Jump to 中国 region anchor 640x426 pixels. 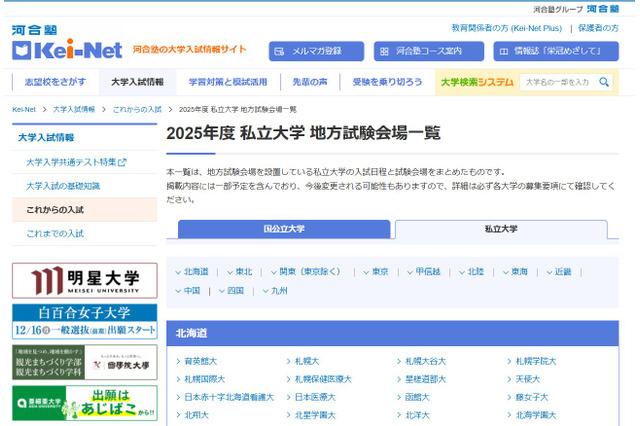click(188, 291)
